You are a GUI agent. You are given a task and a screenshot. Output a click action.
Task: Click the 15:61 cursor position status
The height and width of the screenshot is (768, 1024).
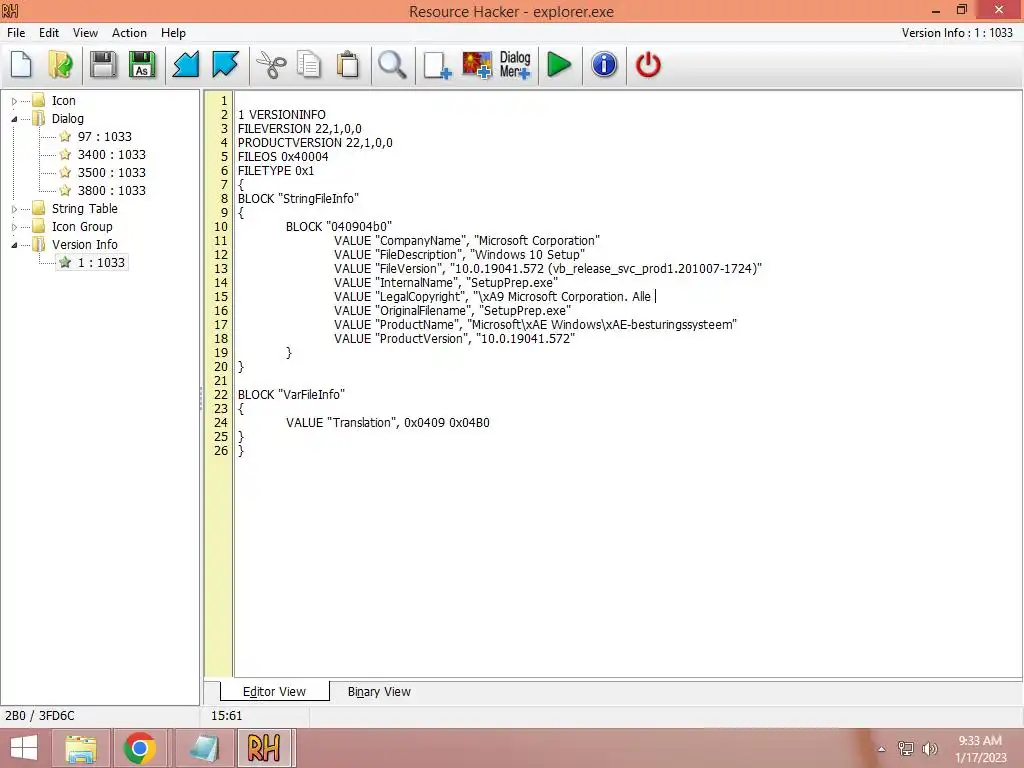coord(227,716)
